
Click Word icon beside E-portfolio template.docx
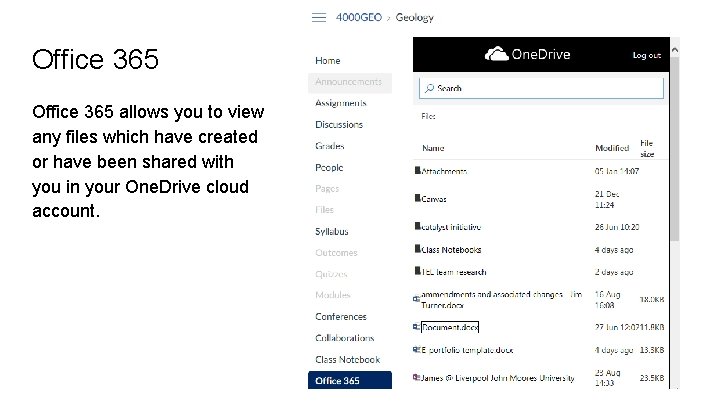pyautogui.click(x=416, y=349)
